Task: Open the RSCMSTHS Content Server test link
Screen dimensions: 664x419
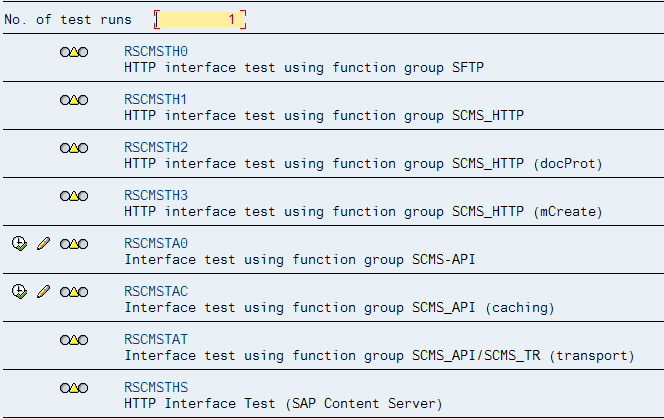Action: pyautogui.click(x=156, y=387)
